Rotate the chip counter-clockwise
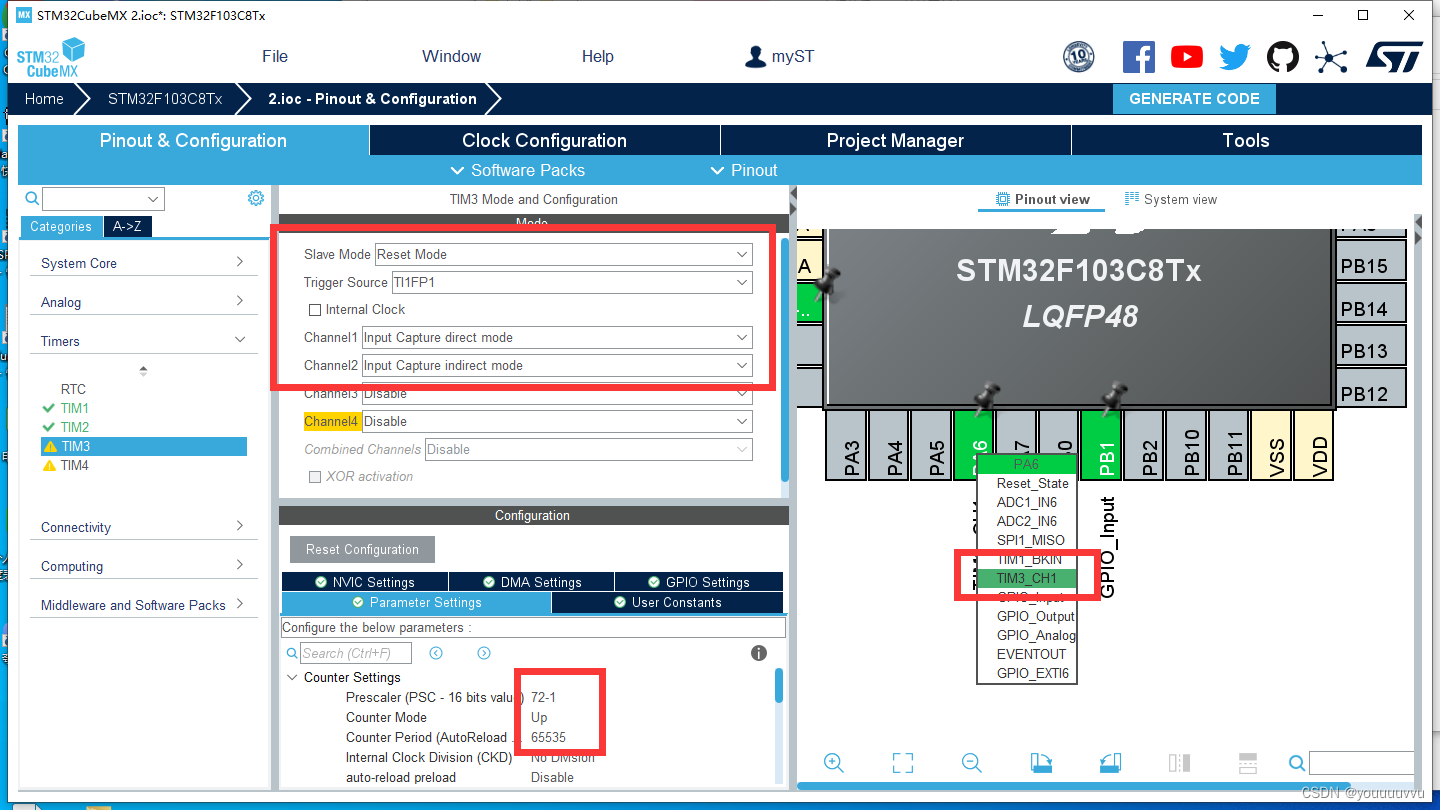This screenshot has width=1440, height=810. pos(1110,762)
